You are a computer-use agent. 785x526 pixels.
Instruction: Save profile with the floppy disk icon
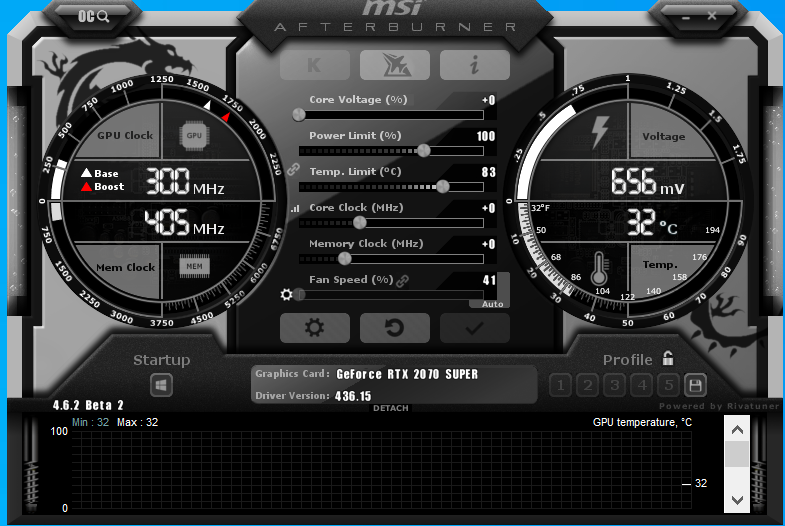pyautogui.click(x=695, y=385)
